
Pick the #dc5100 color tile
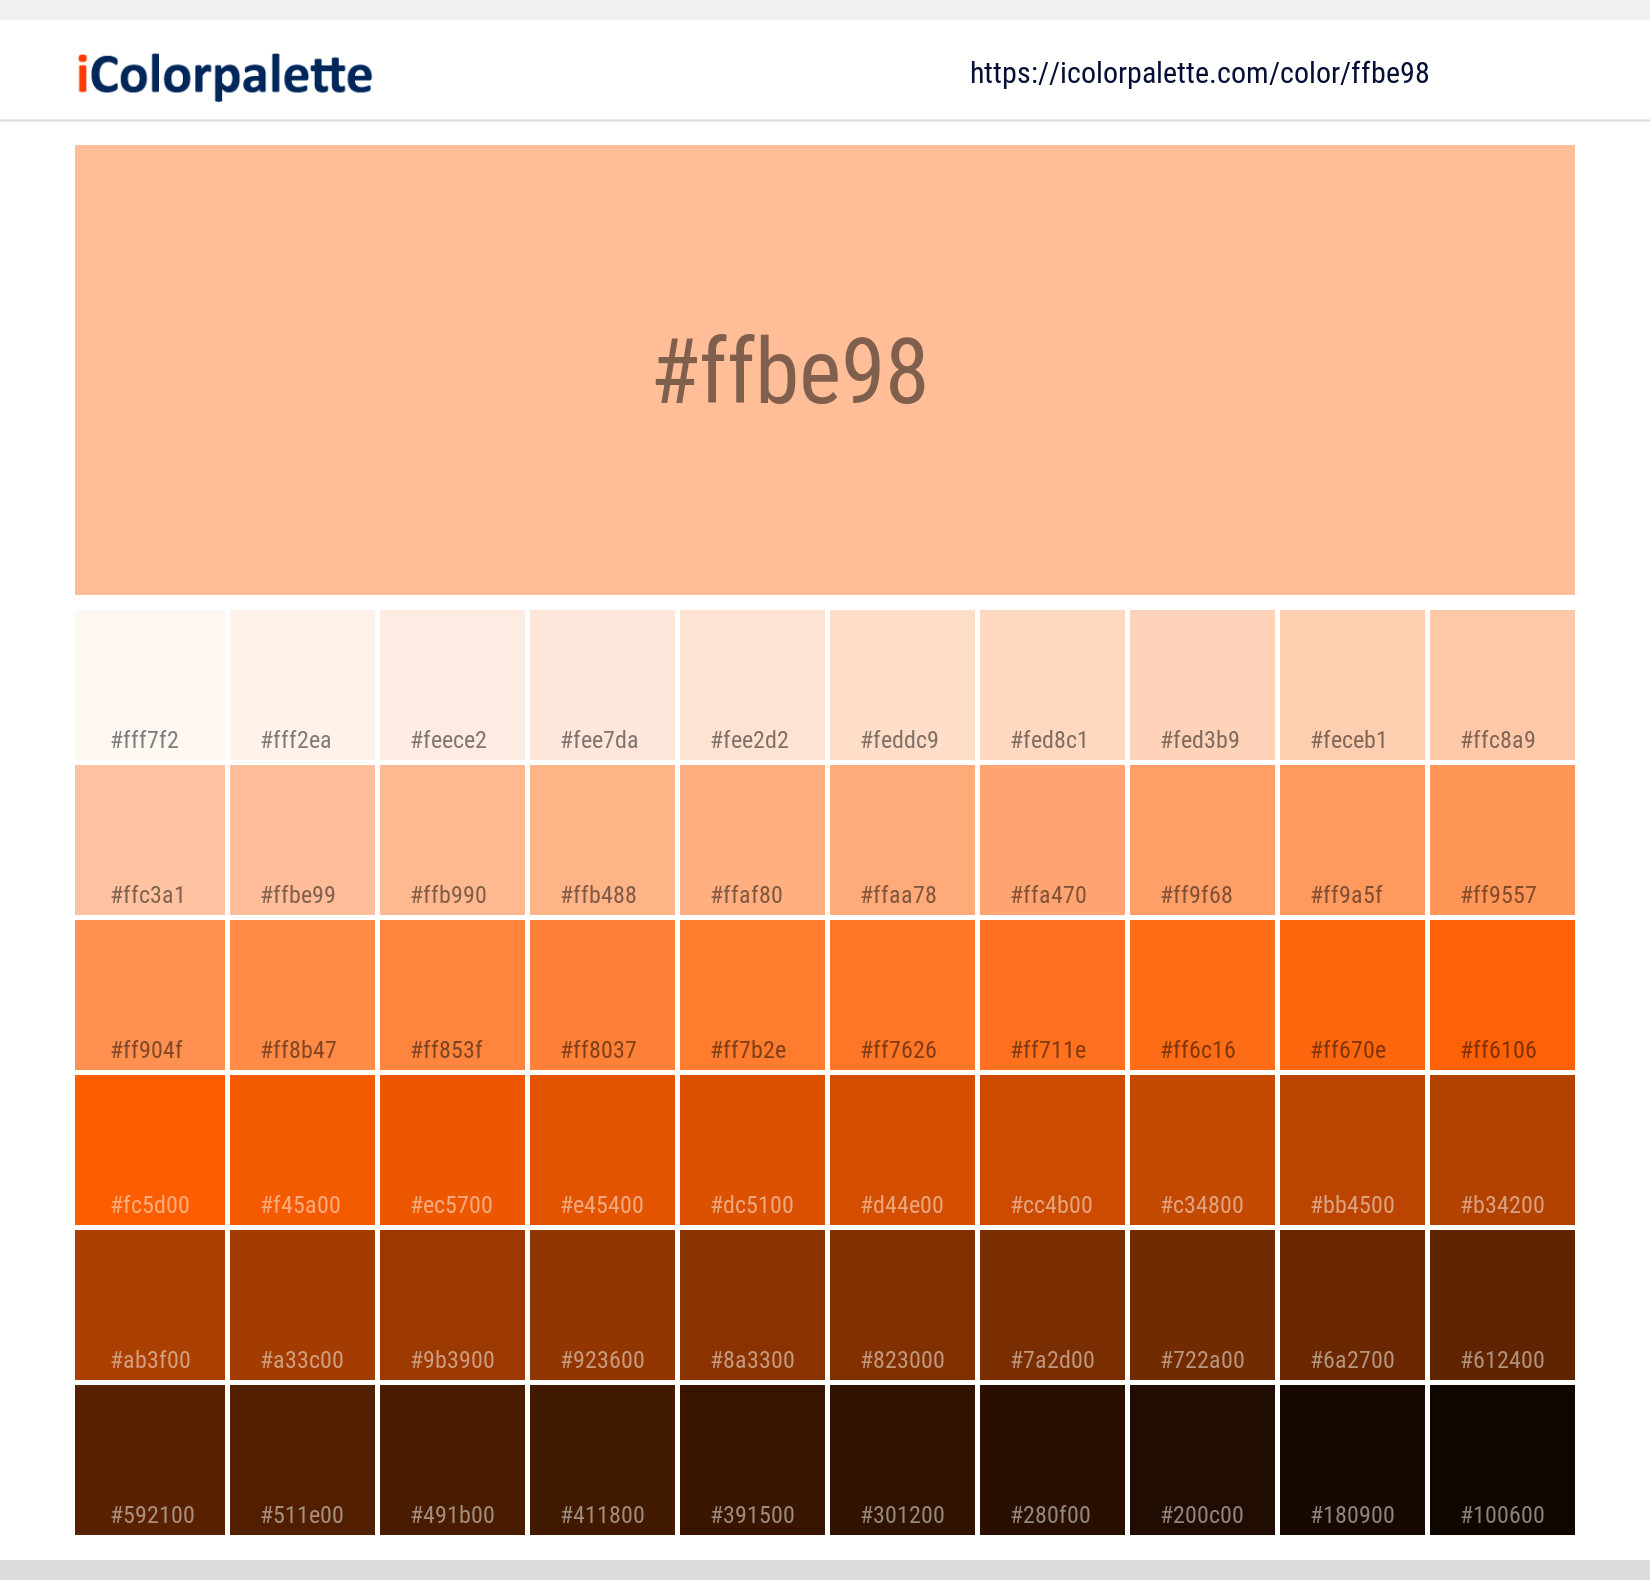click(x=752, y=1150)
